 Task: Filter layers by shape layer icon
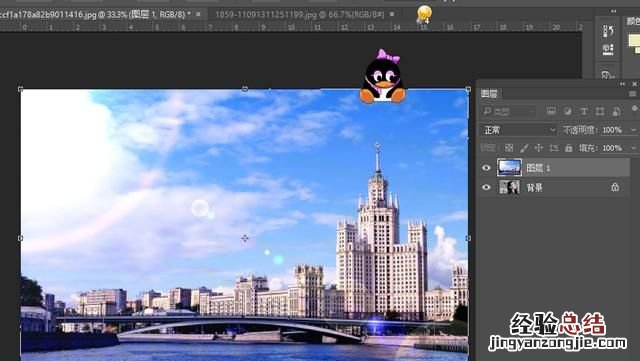[600, 111]
